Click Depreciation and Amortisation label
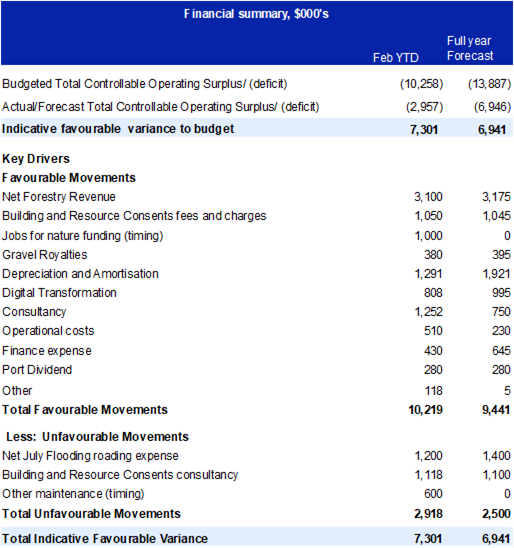This screenshot has height=548, width=514. click(x=80, y=274)
